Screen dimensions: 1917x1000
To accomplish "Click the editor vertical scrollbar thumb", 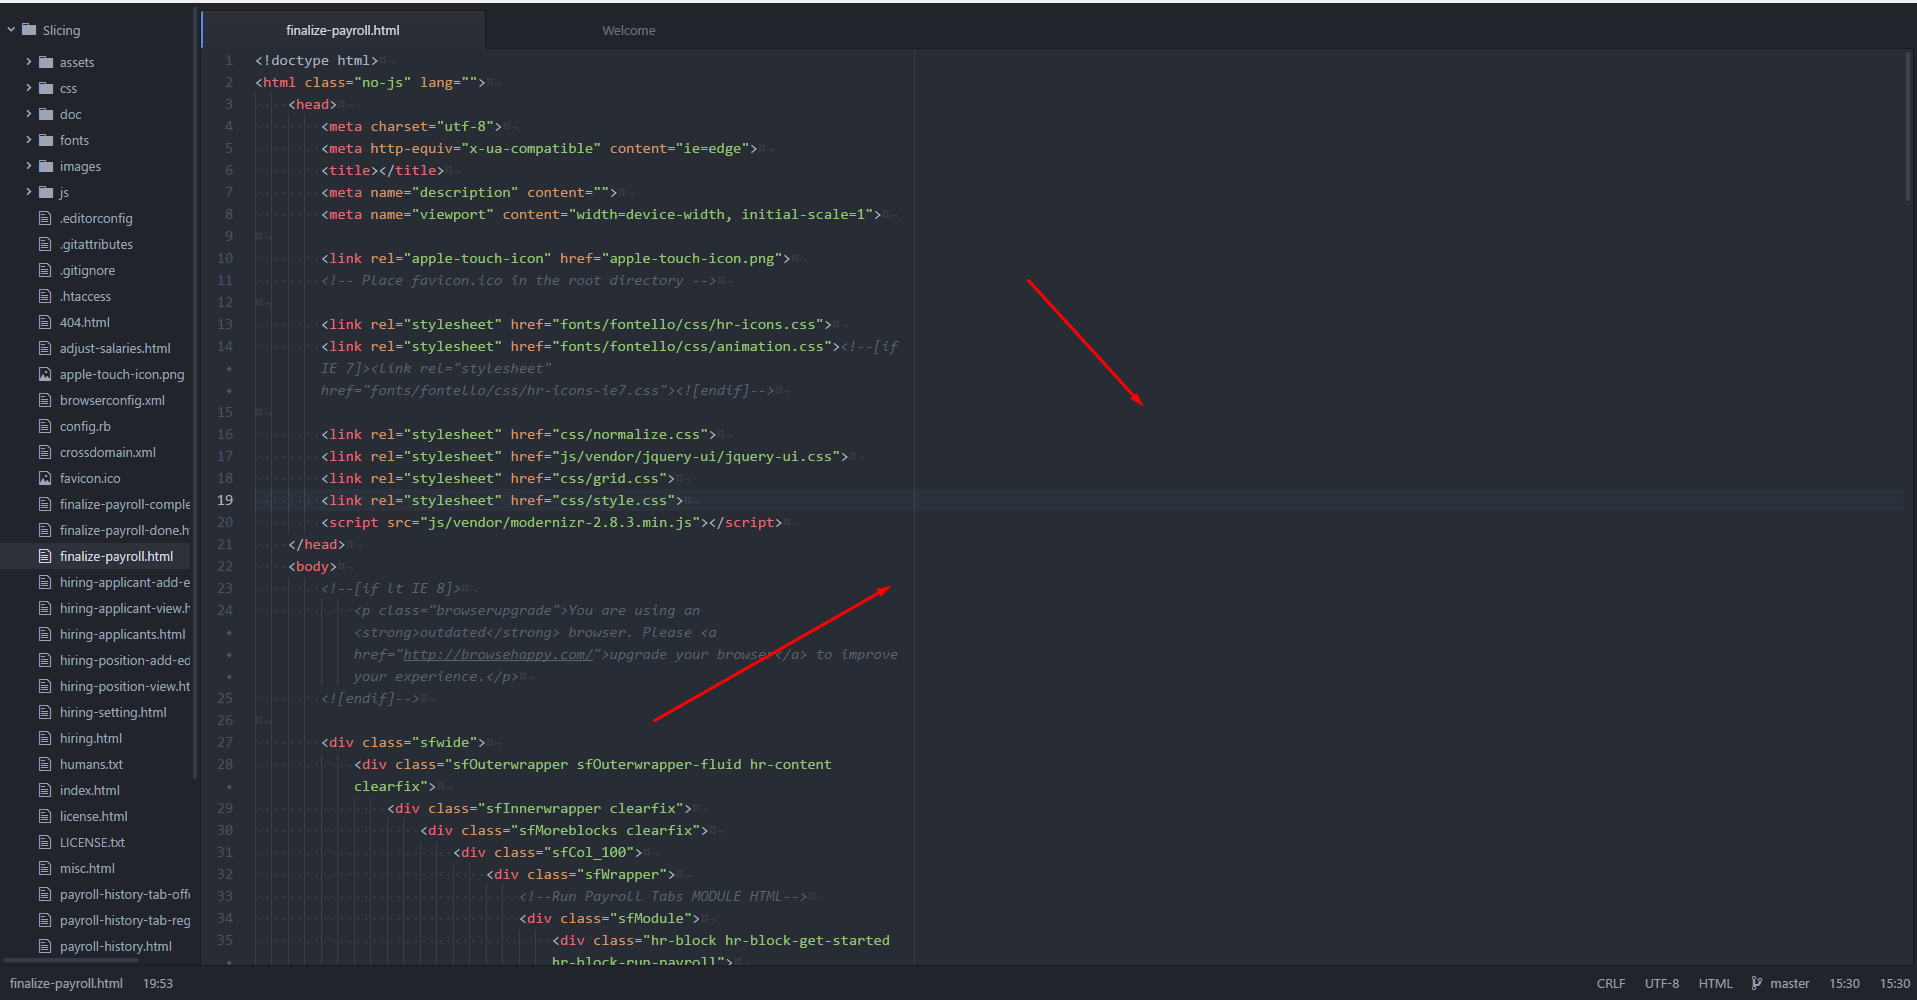I will coord(1909,126).
